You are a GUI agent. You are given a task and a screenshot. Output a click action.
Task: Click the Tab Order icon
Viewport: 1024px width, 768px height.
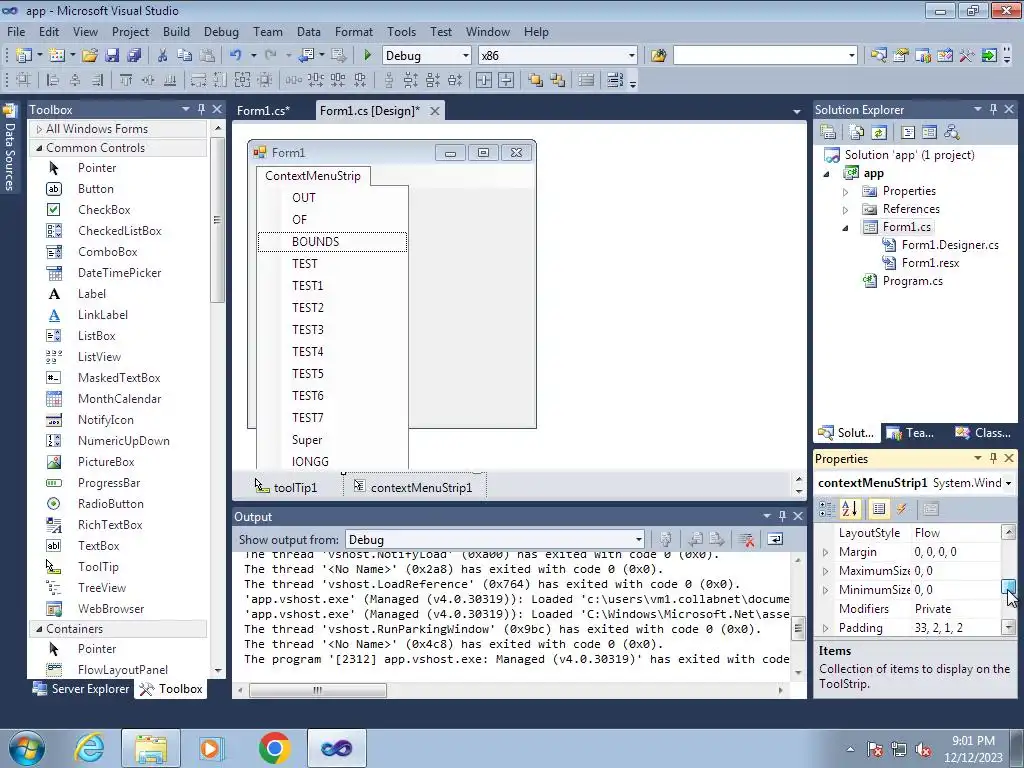(615, 80)
